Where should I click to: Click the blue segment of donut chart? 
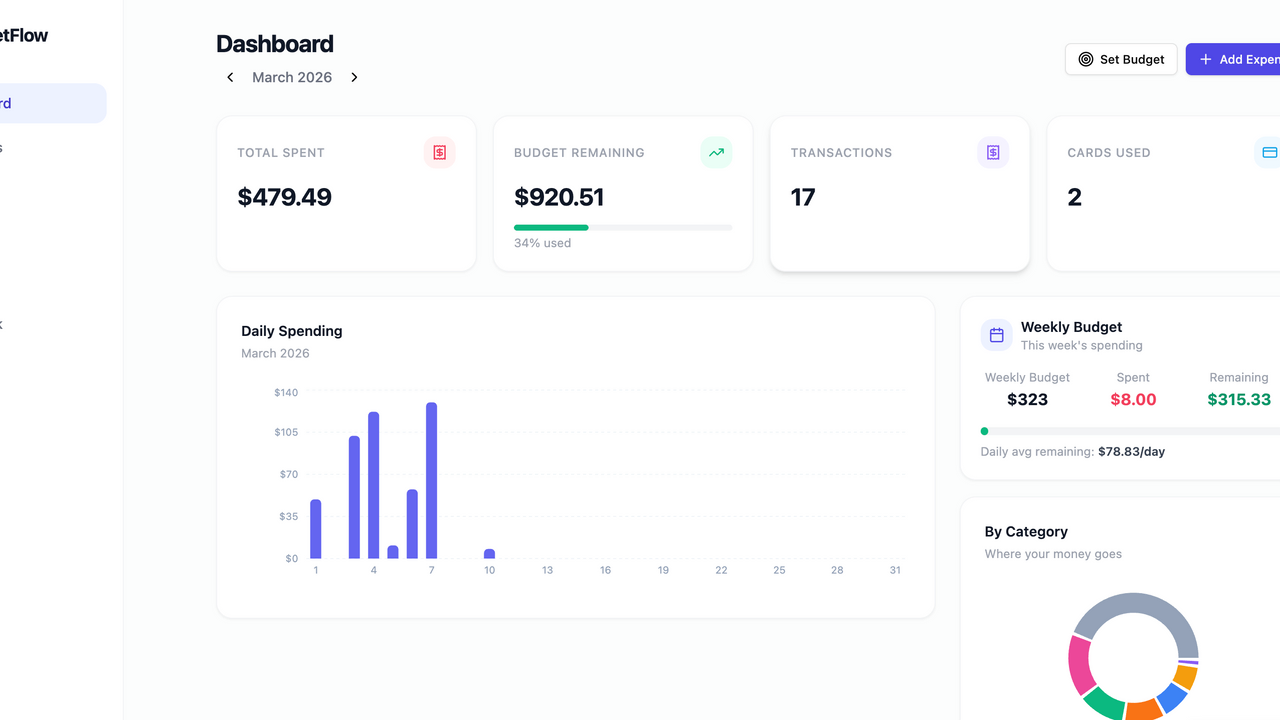coord(1171,697)
